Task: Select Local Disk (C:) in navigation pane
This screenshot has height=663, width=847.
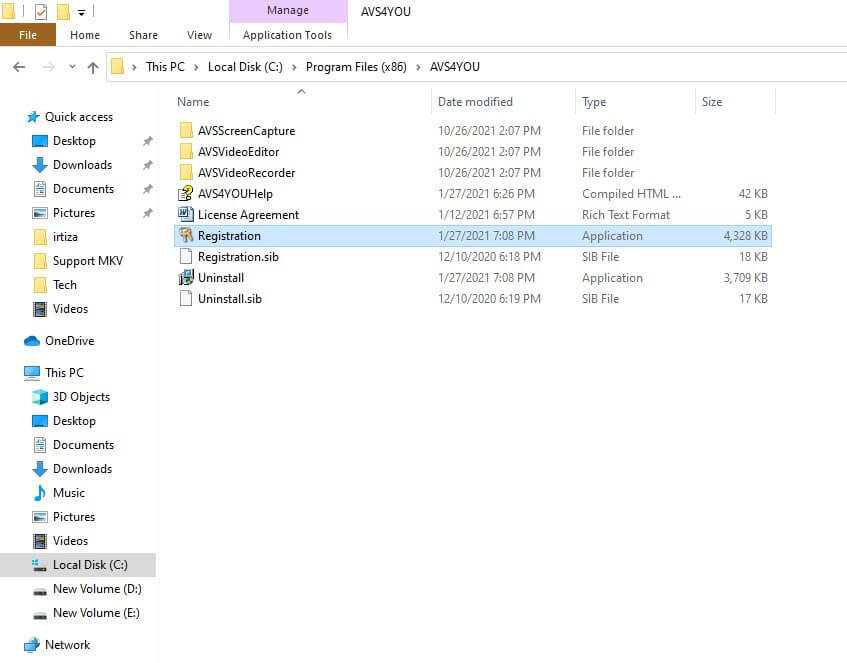Action: tap(79, 565)
